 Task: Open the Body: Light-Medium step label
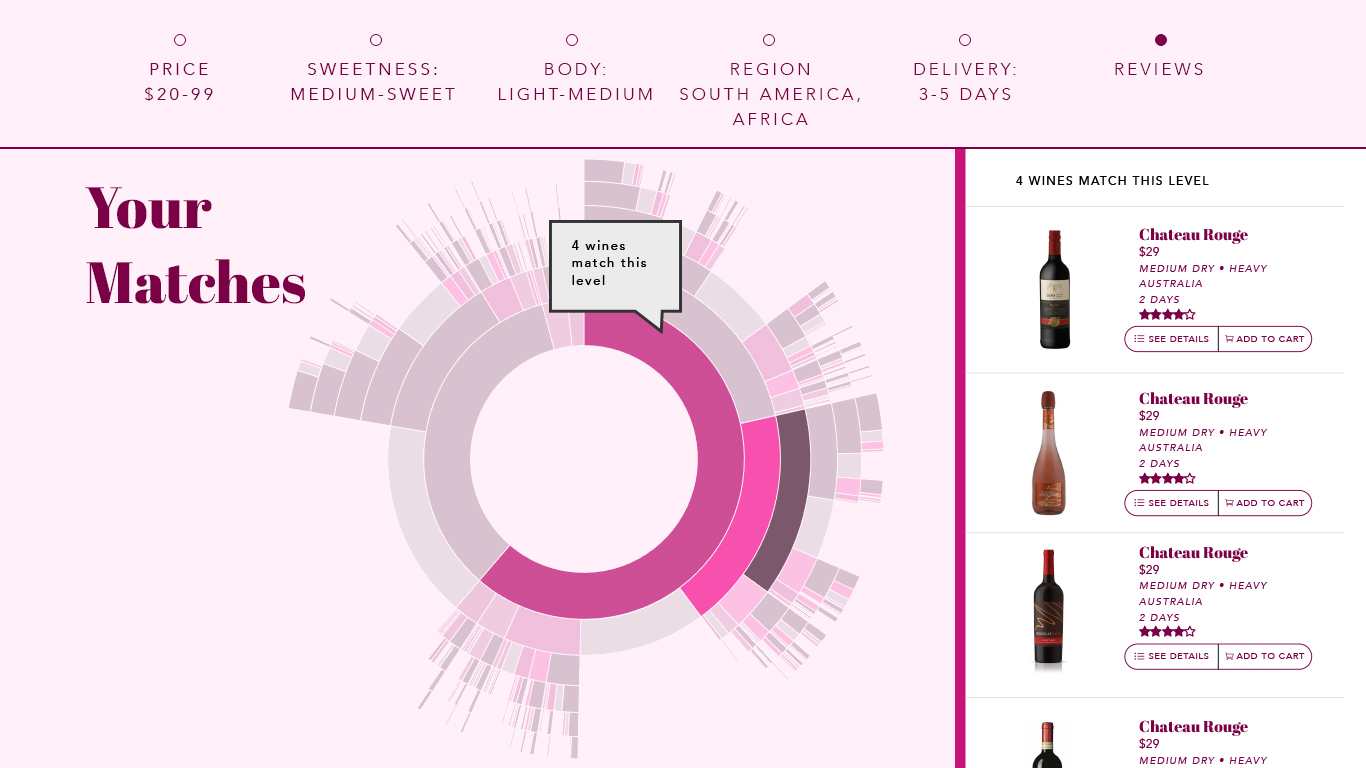pos(576,82)
